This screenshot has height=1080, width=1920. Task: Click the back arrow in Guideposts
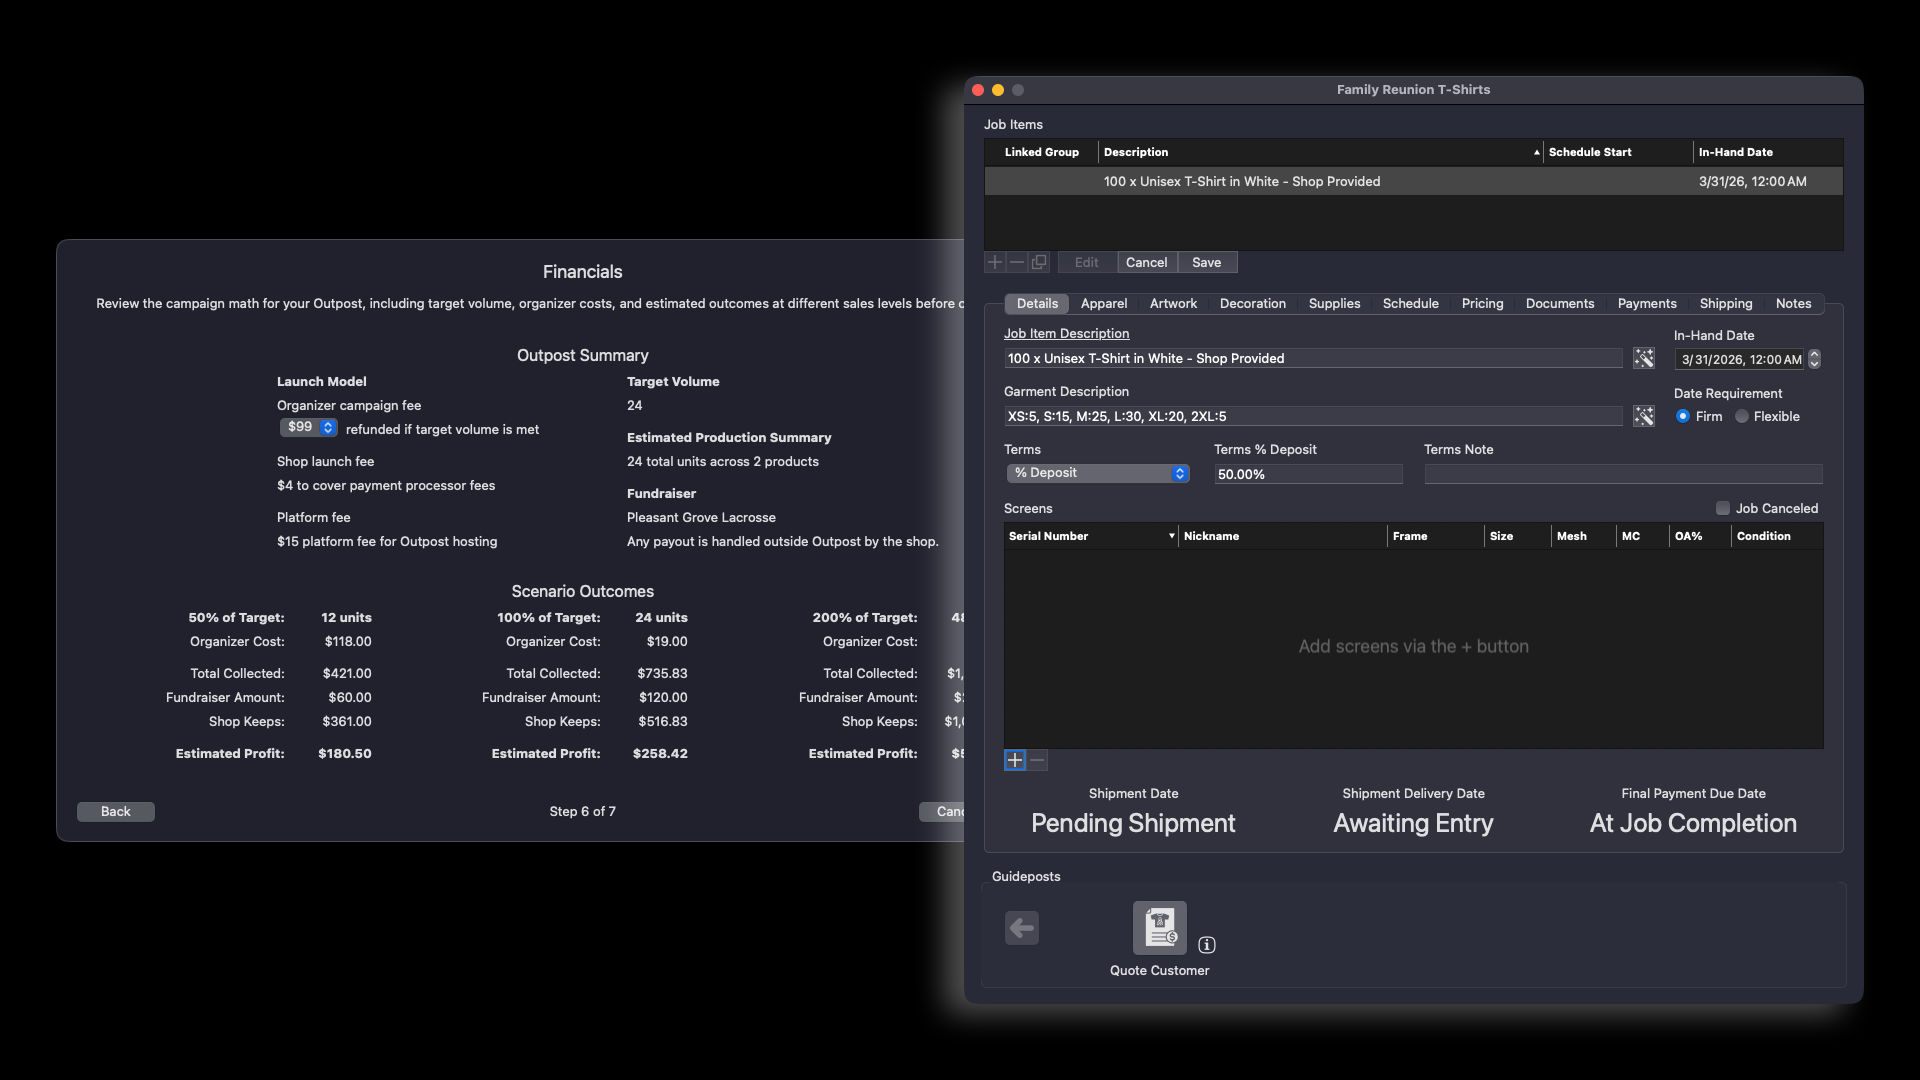[1021, 928]
